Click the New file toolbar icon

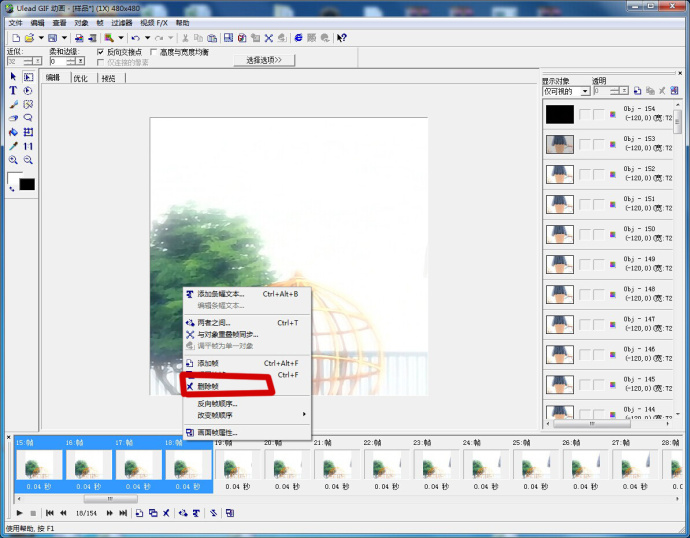coord(16,38)
